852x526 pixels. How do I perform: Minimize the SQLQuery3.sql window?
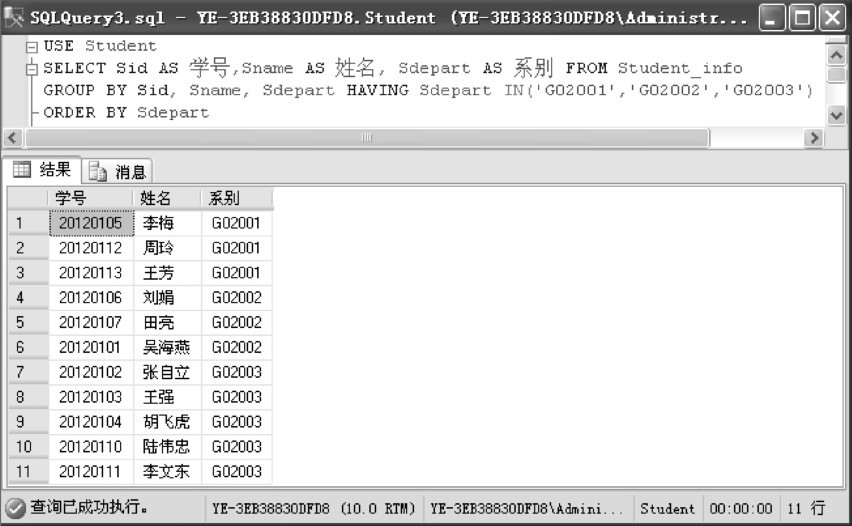(x=771, y=18)
